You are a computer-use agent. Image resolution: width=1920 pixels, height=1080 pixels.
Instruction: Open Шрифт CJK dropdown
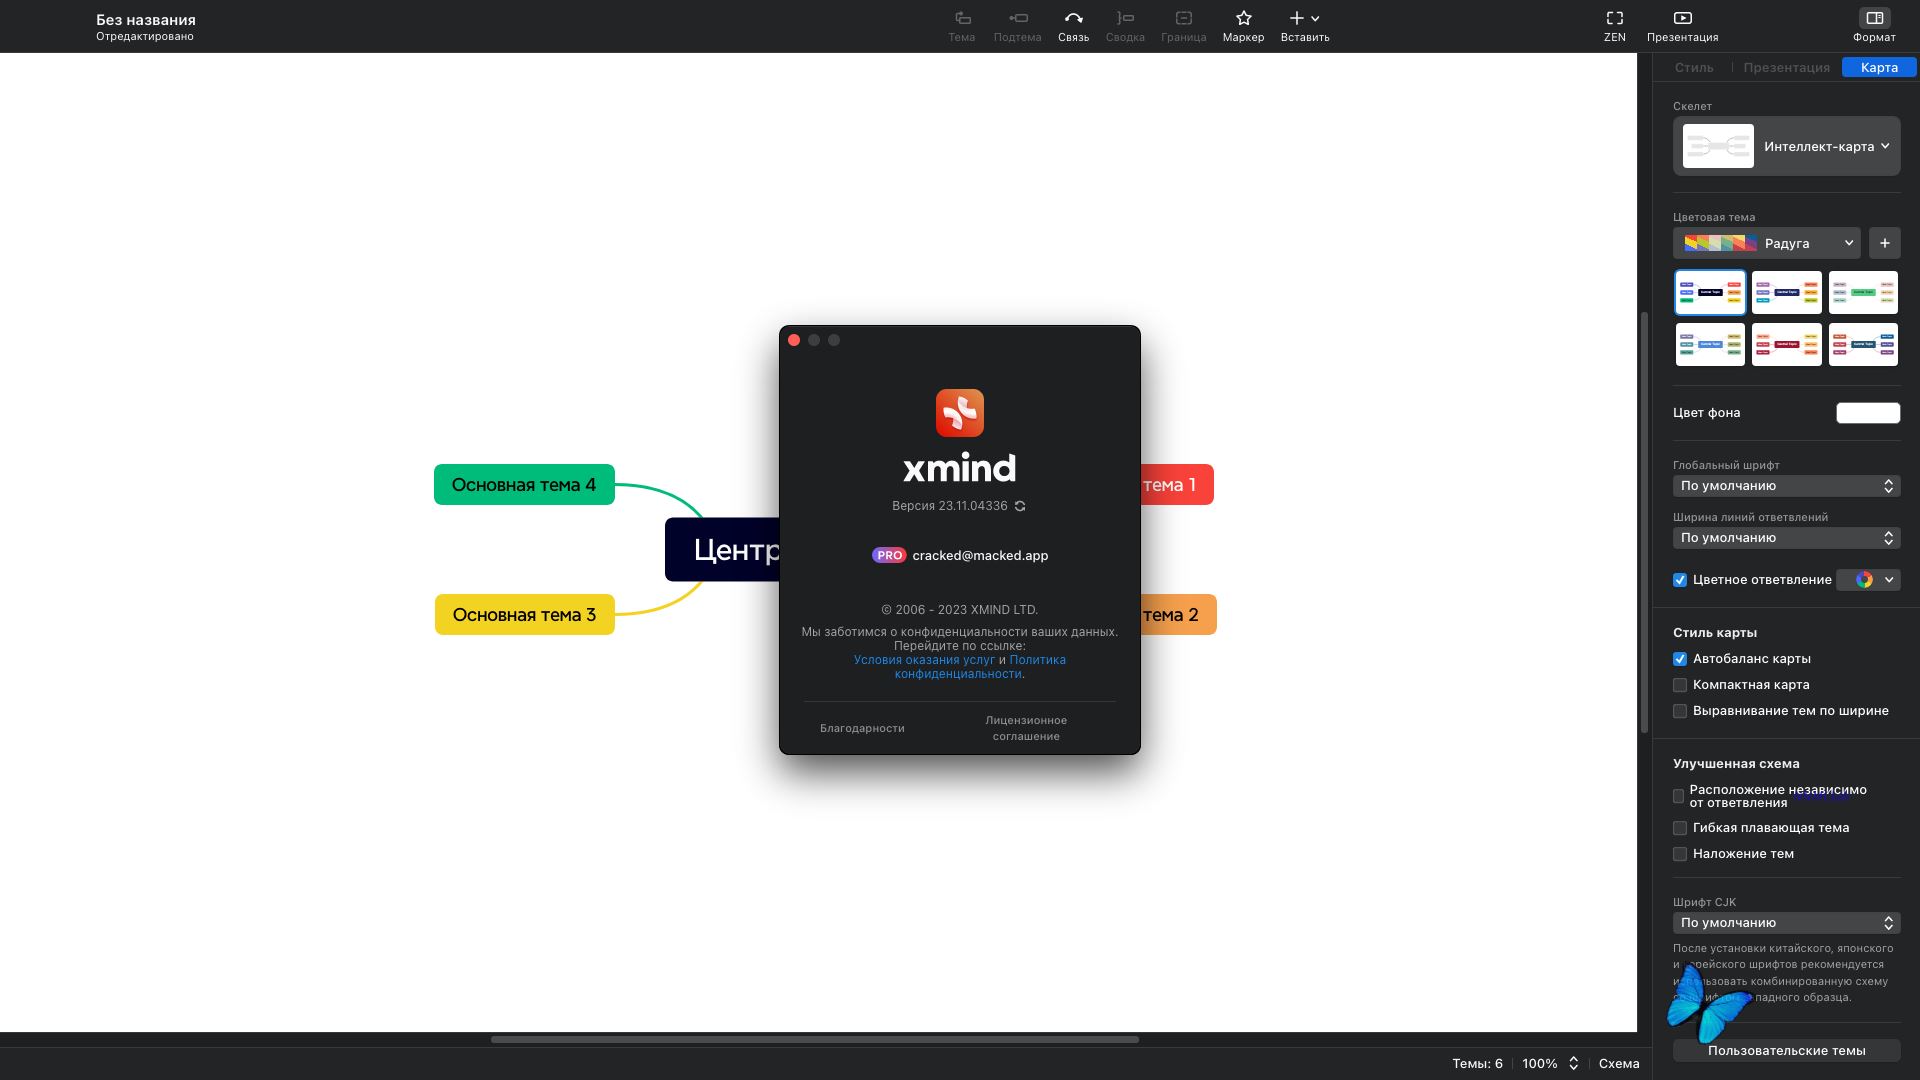[x=1786, y=923]
